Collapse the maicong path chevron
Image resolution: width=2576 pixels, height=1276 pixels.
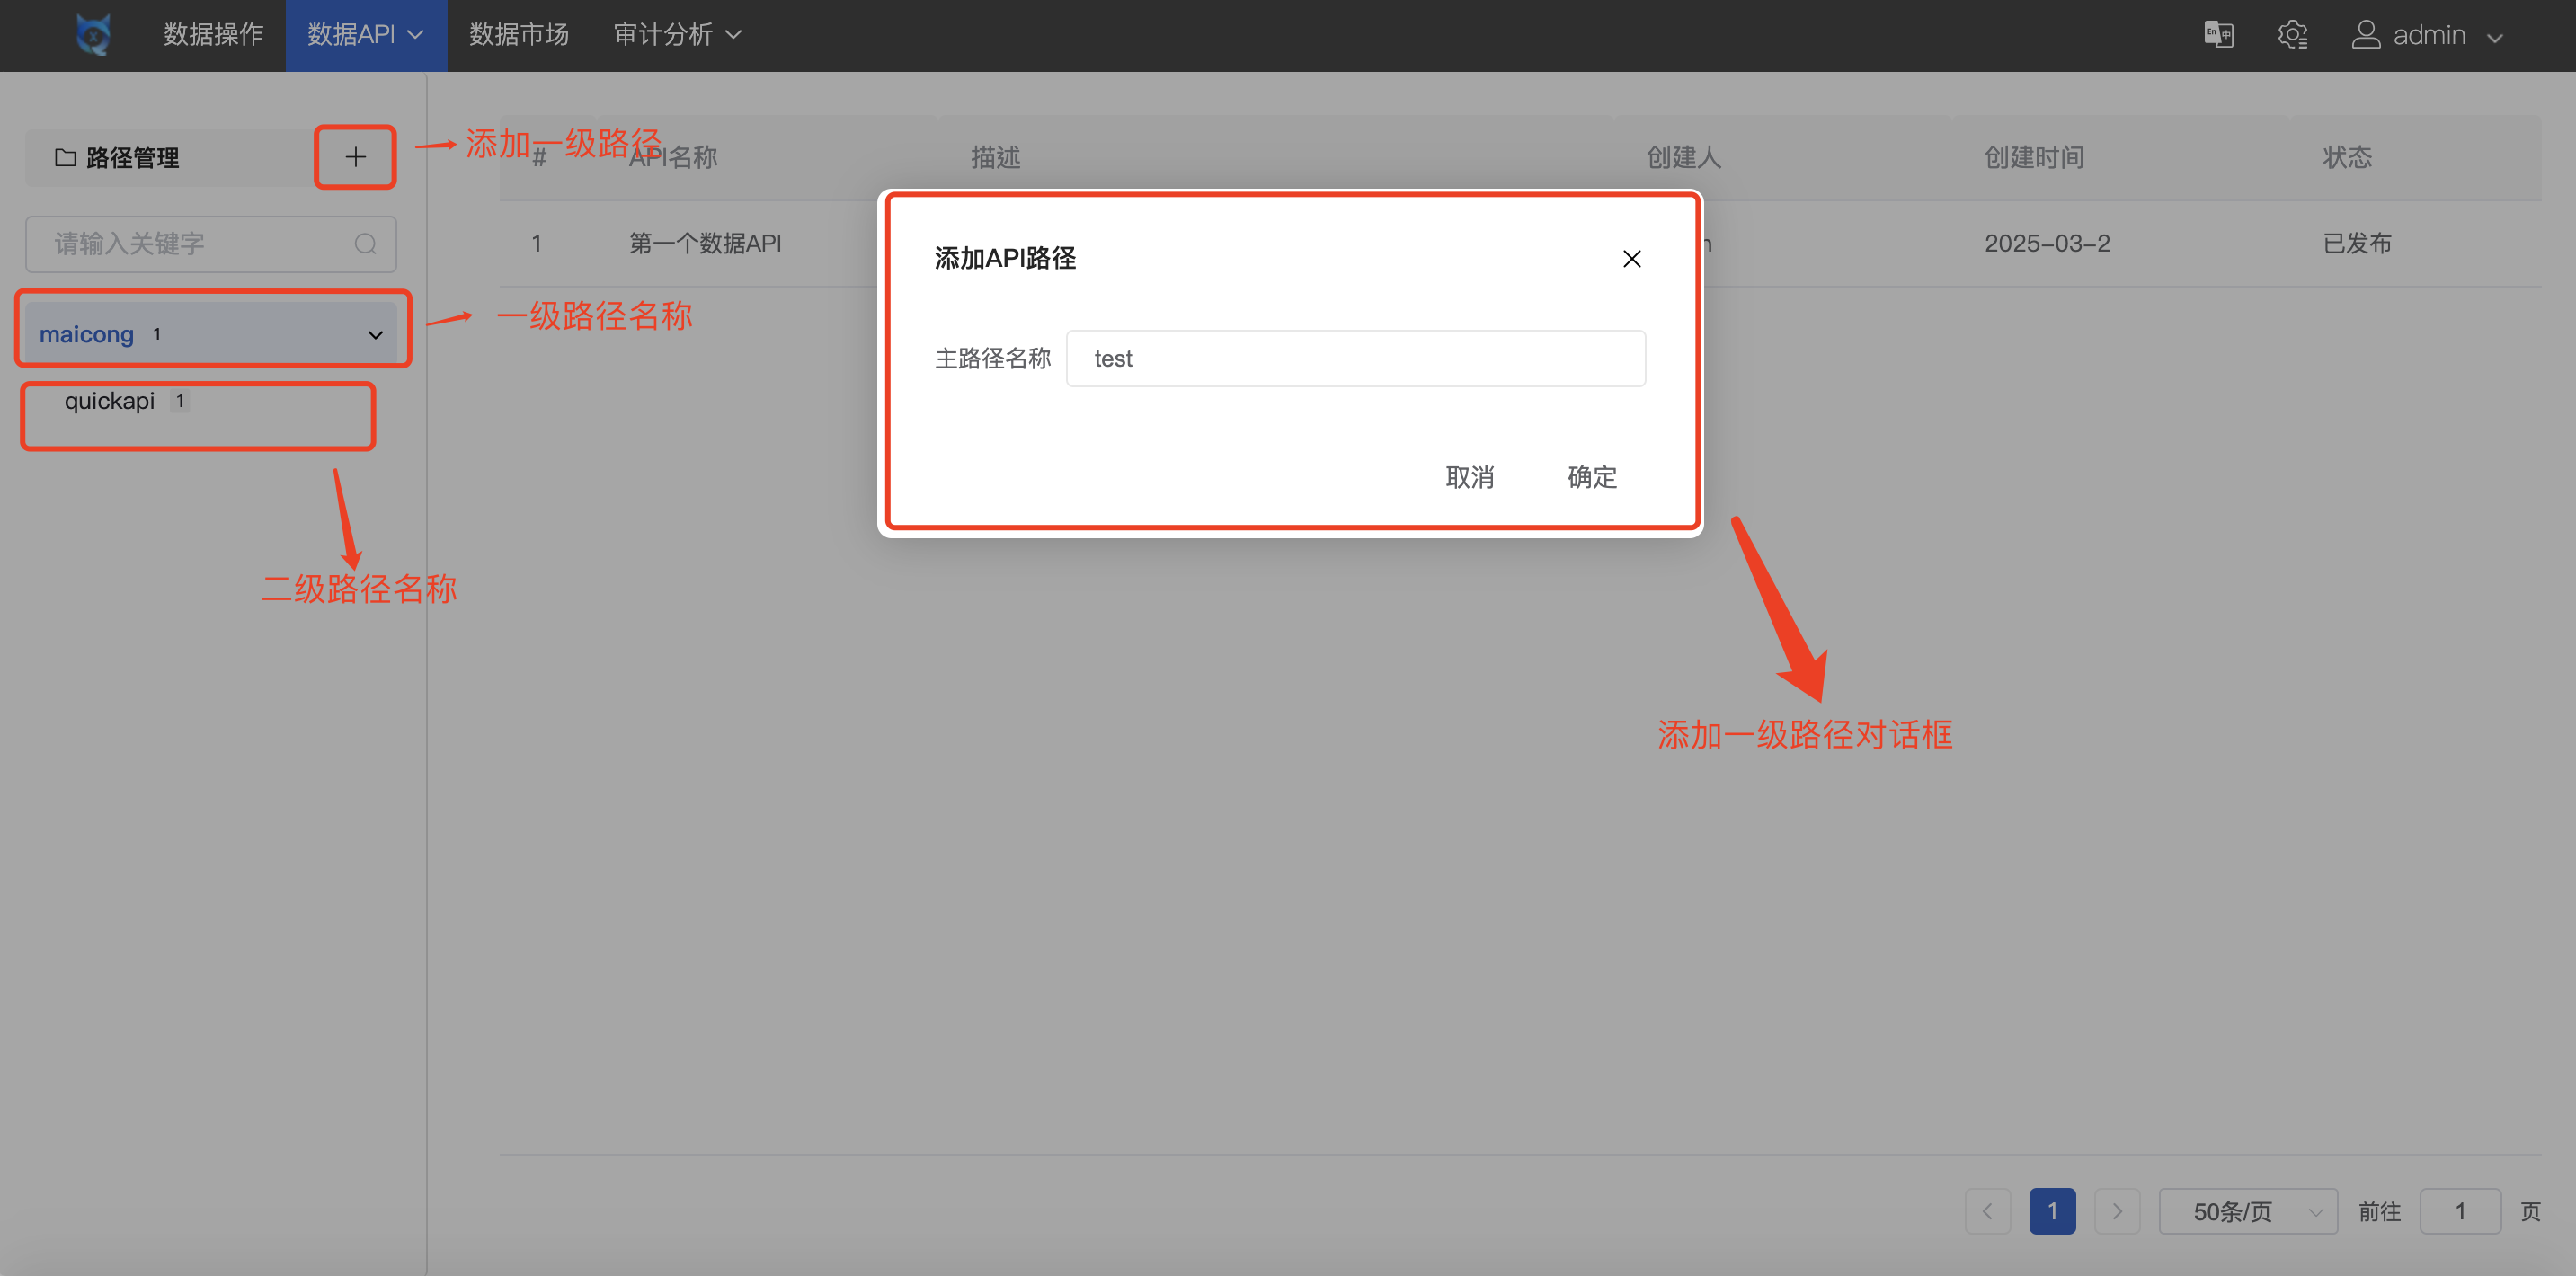pyautogui.click(x=375, y=335)
